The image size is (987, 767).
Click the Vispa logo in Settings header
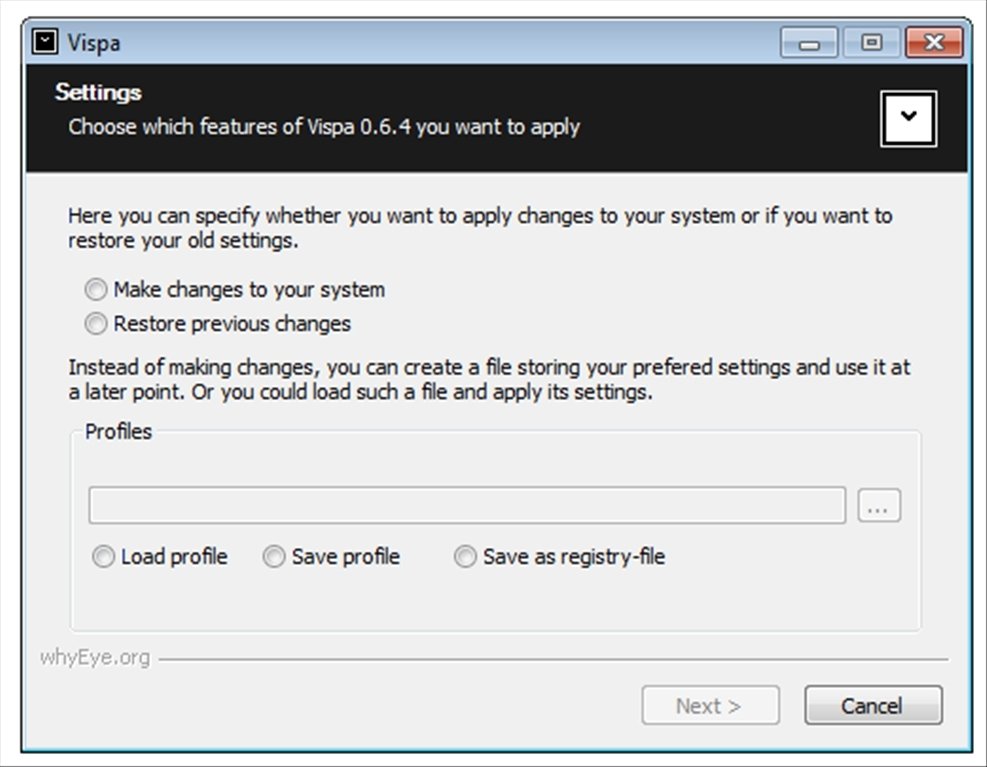[x=908, y=118]
